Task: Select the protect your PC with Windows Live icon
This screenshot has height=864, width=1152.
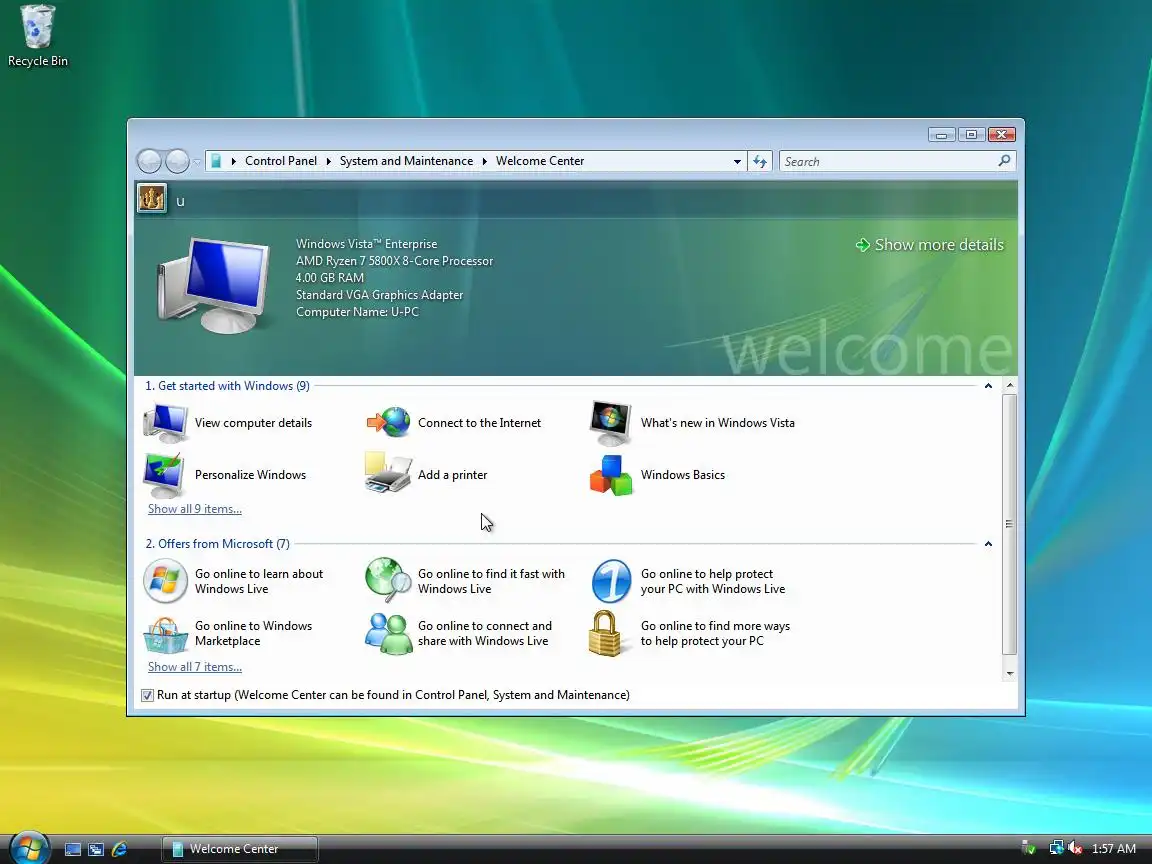Action: click(x=611, y=581)
